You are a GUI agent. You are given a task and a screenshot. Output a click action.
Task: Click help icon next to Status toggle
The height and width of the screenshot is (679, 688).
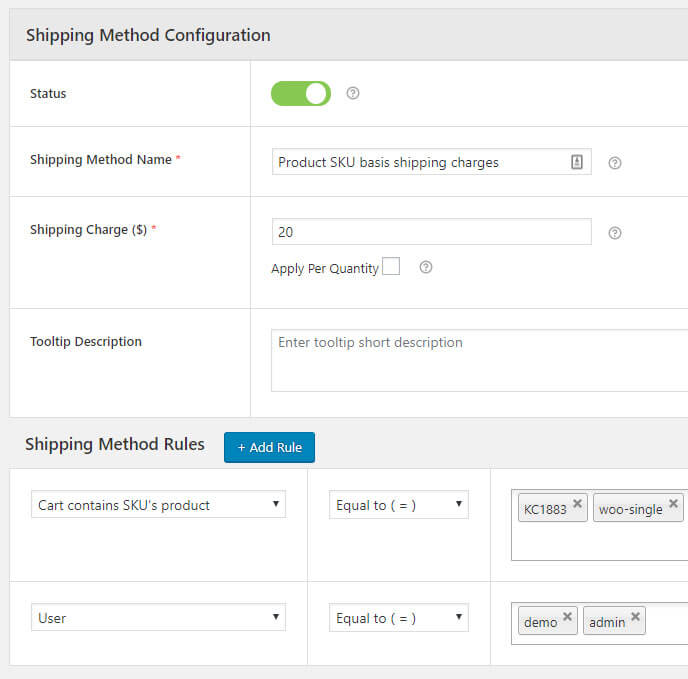pyautogui.click(x=352, y=93)
